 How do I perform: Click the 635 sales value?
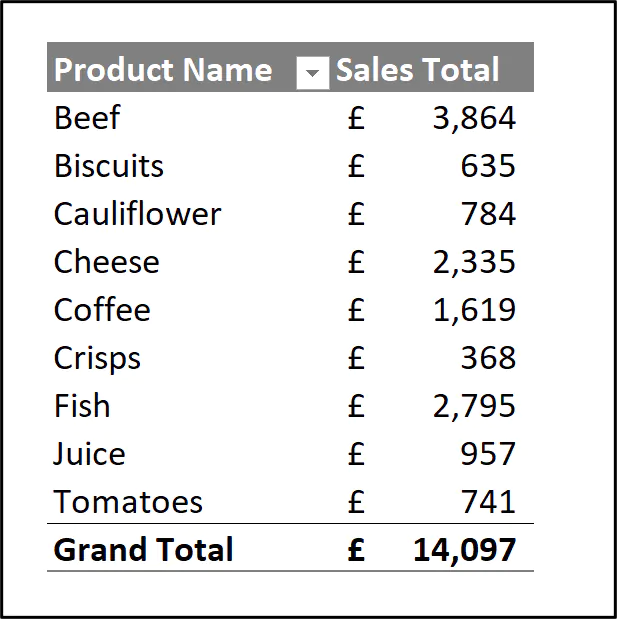click(x=488, y=166)
